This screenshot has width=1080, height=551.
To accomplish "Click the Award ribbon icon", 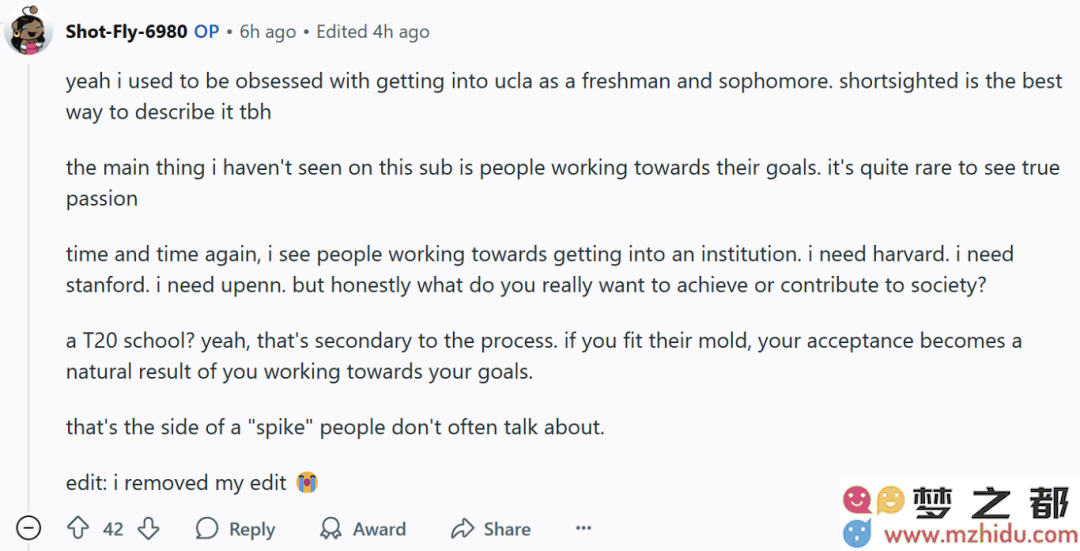I will [331, 529].
